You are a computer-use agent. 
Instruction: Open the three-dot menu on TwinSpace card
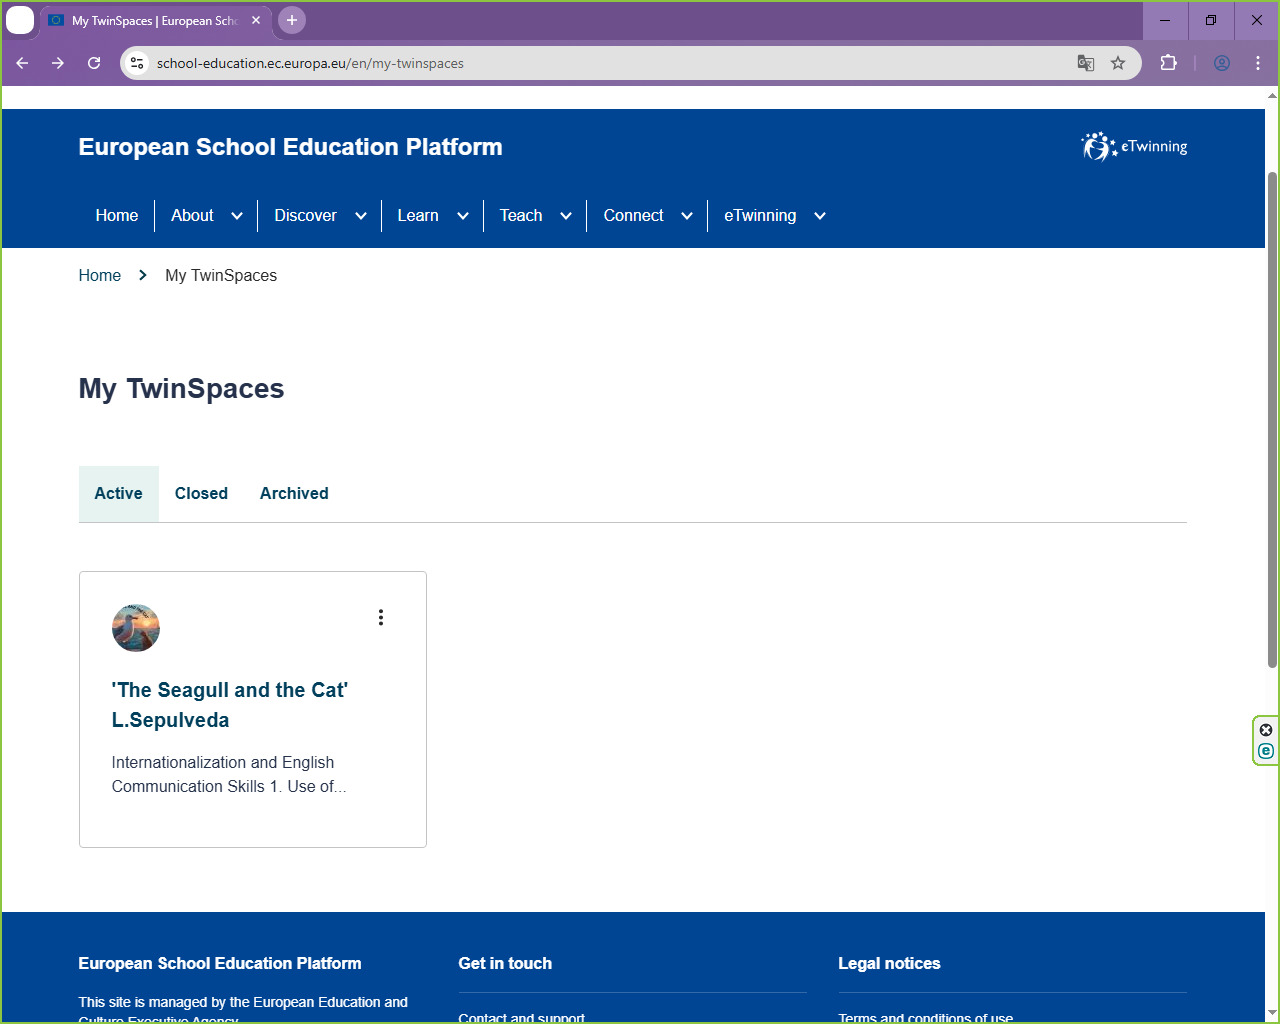[x=381, y=617]
